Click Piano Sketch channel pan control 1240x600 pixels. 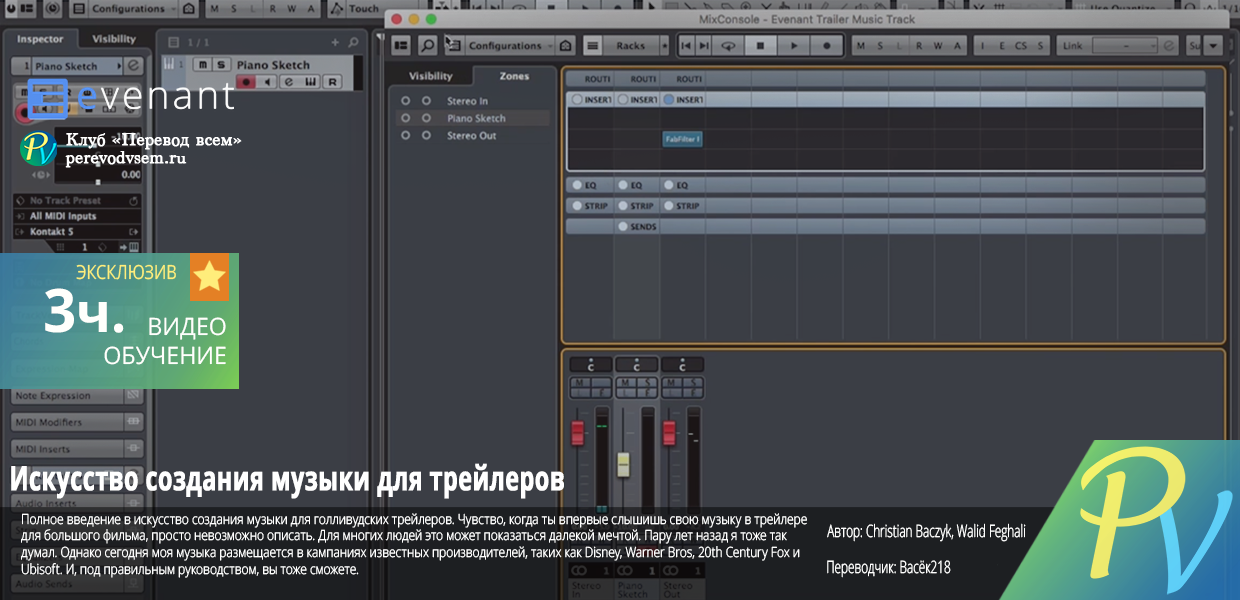tap(636, 365)
